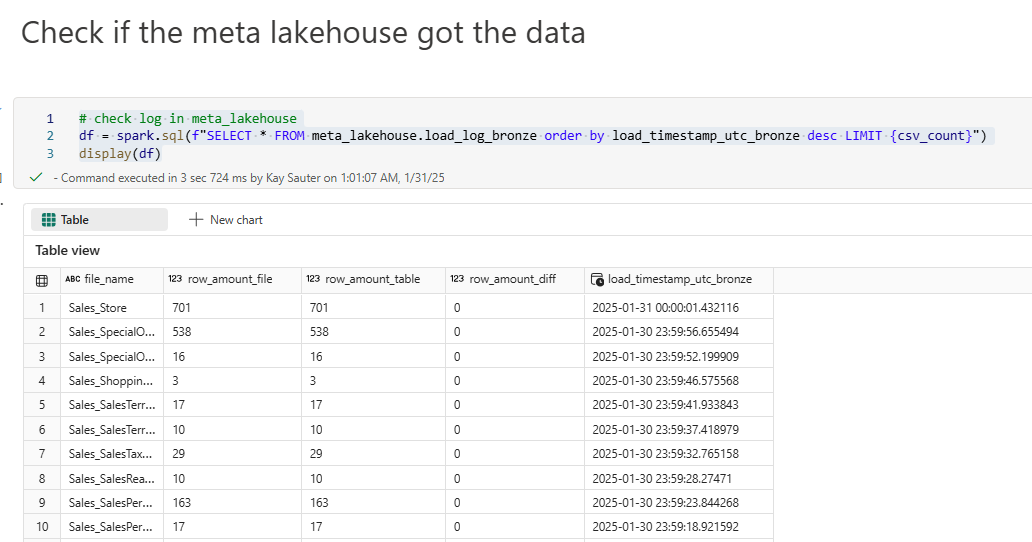Select timestamp cell 2025-01-31 00:00:01.432116
Screen dimensions: 1032x542
(x=665, y=308)
